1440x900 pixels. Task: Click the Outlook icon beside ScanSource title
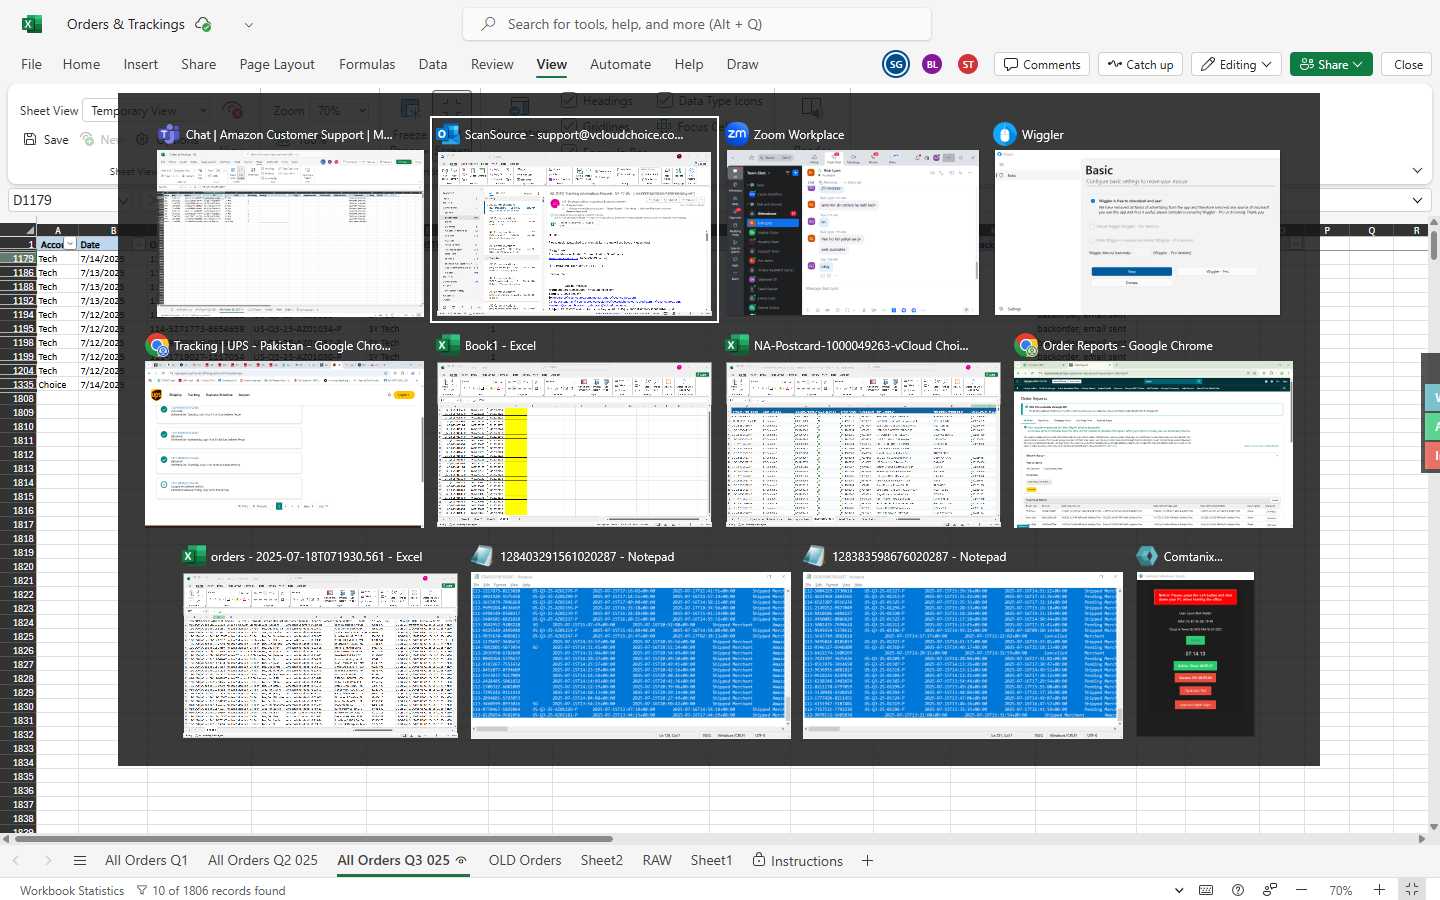448,134
